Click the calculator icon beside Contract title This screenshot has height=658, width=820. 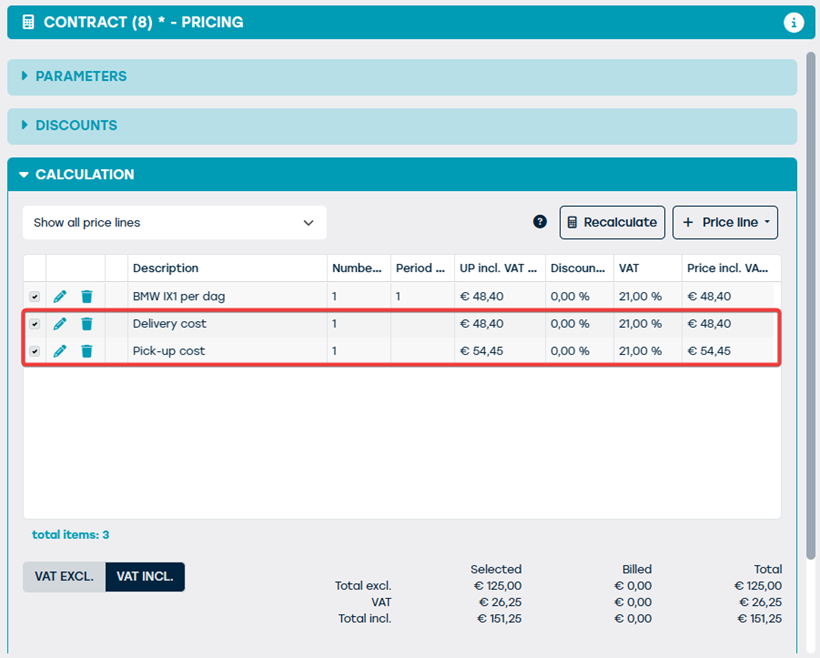coord(28,22)
